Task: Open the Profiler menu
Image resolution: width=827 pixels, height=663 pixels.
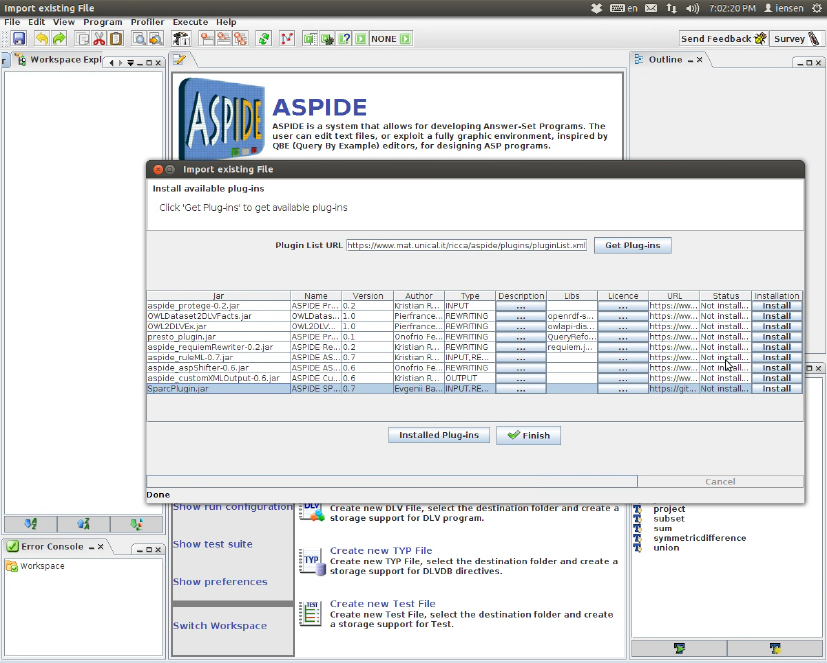Action: (148, 22)
